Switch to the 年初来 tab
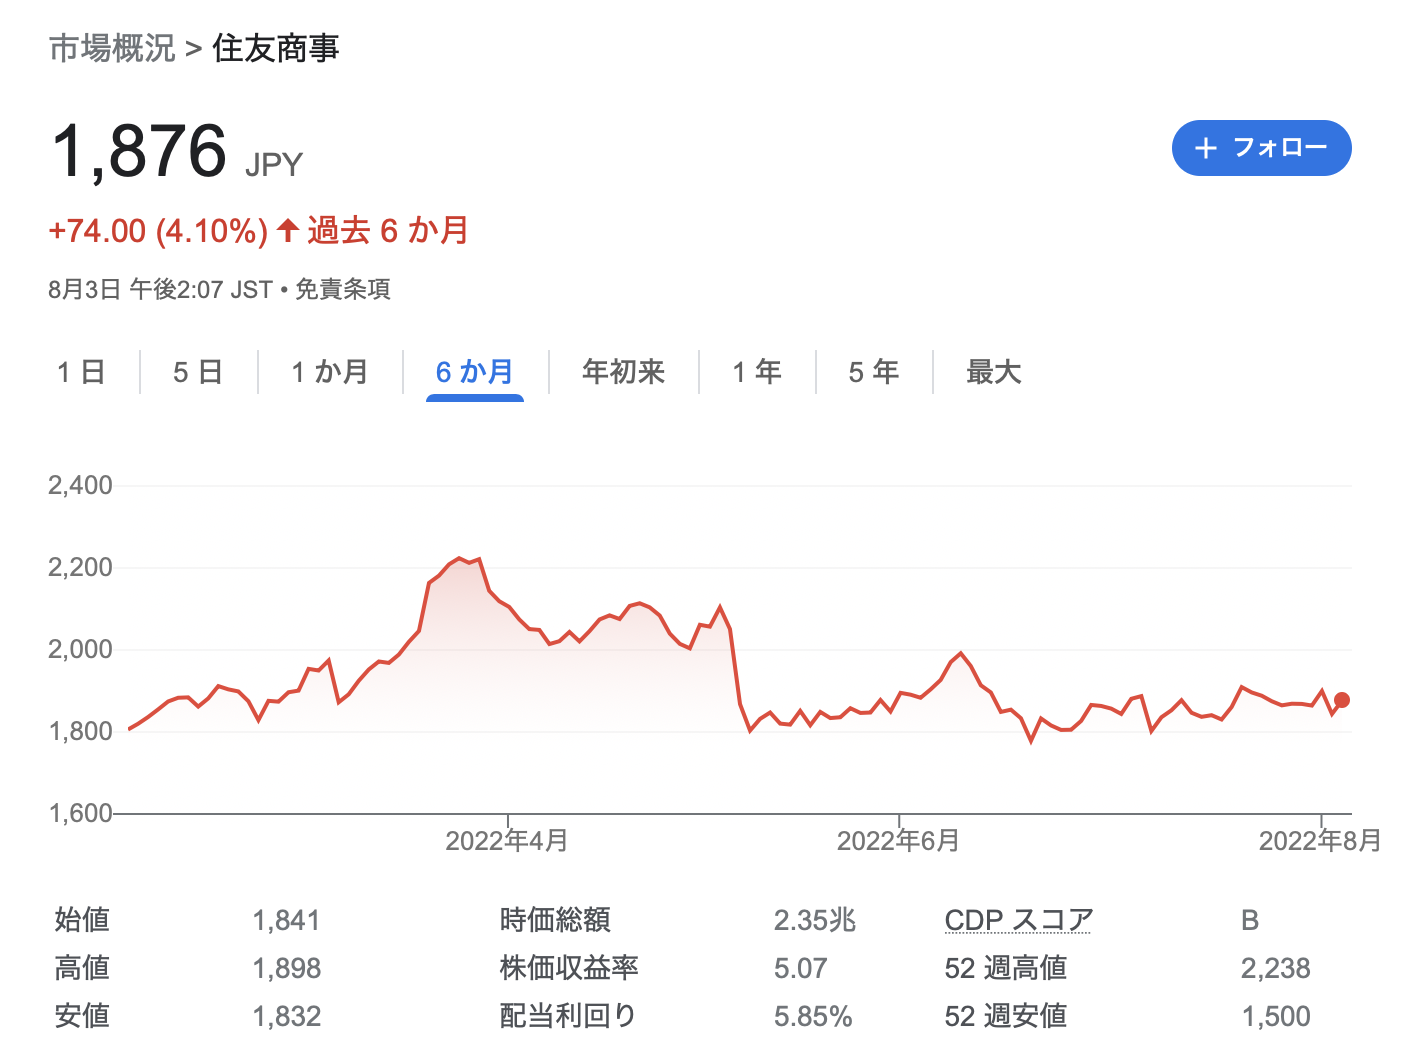 (x=624, y=372)
